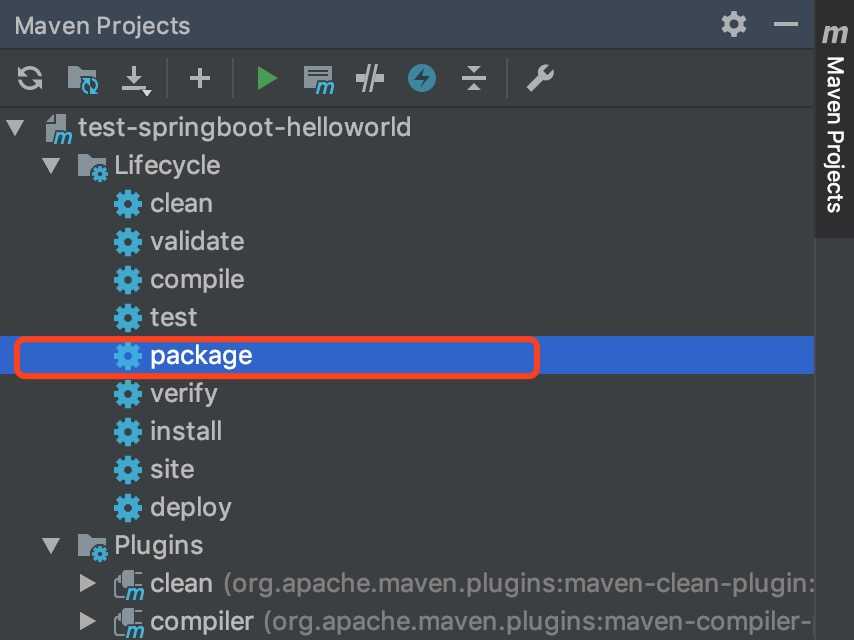Click the Lifecycle label

point(167,166)
